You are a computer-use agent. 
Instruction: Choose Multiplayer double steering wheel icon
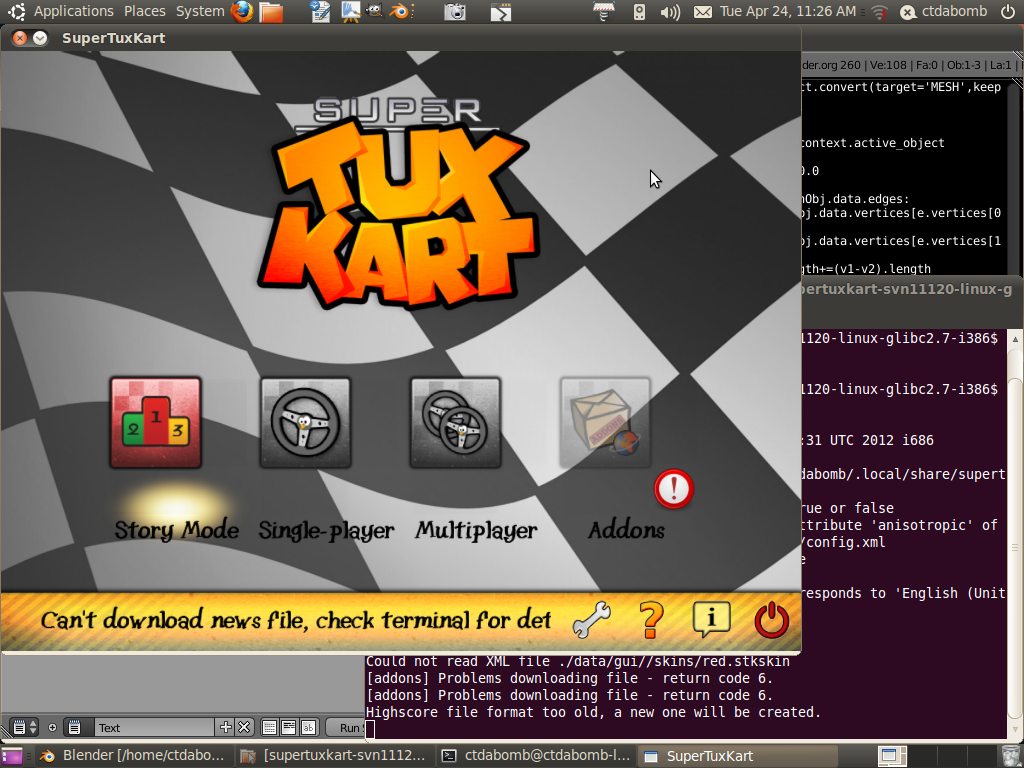click(x=455, y=422)
